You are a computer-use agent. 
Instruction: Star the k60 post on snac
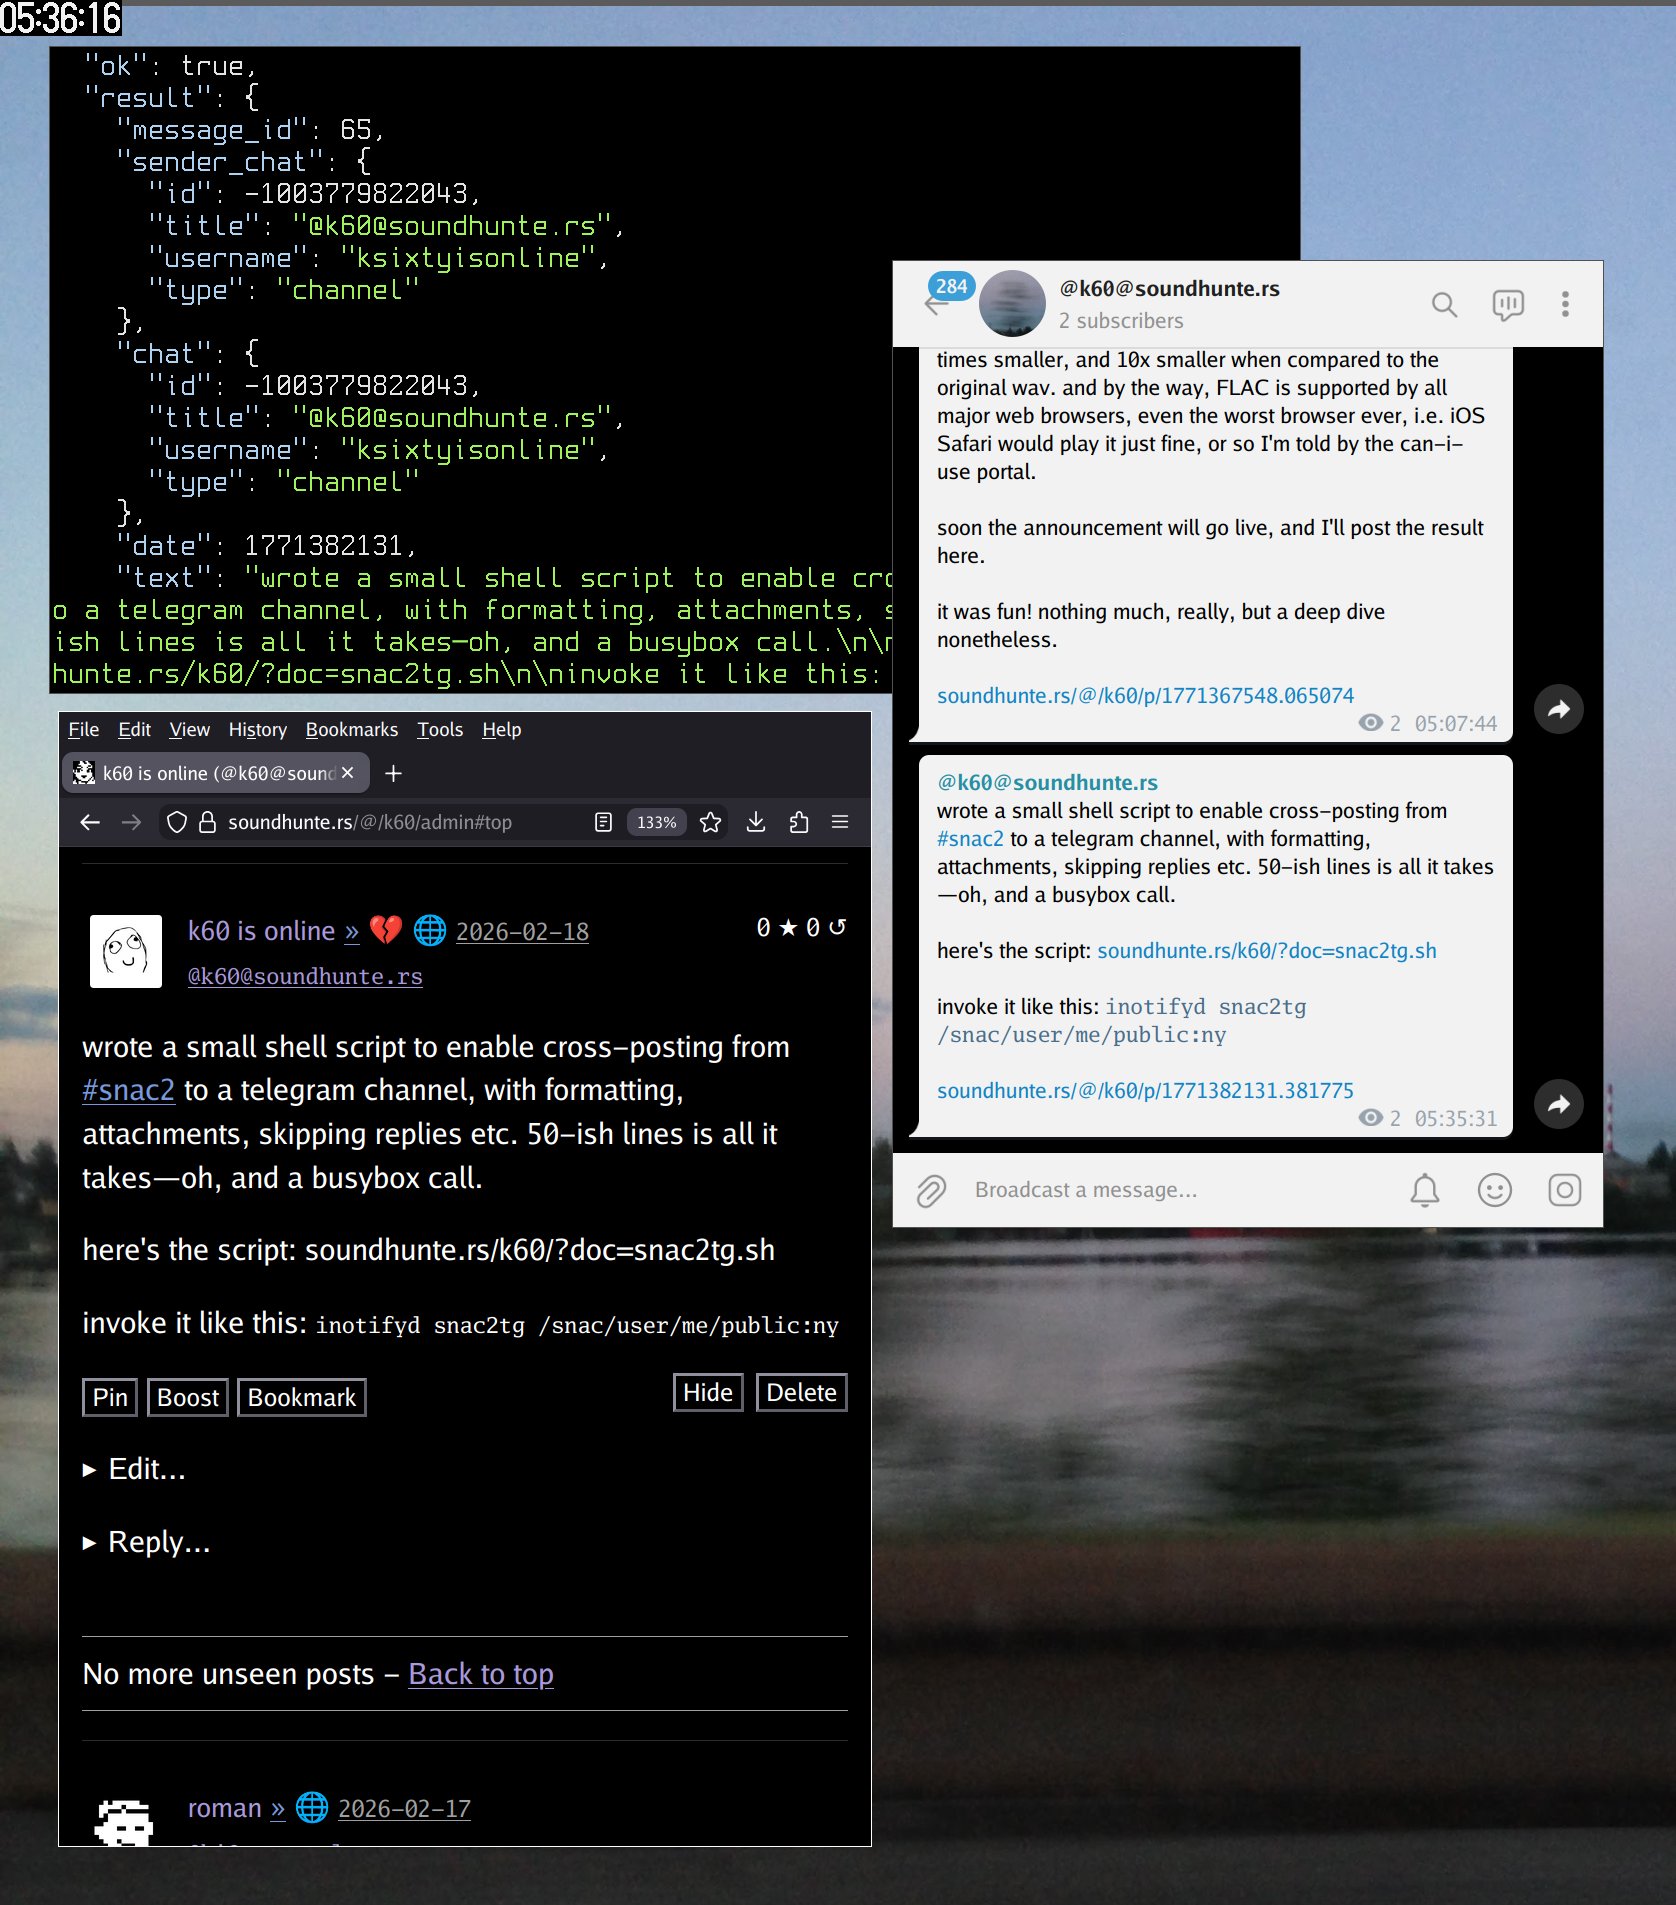(789, 928)
